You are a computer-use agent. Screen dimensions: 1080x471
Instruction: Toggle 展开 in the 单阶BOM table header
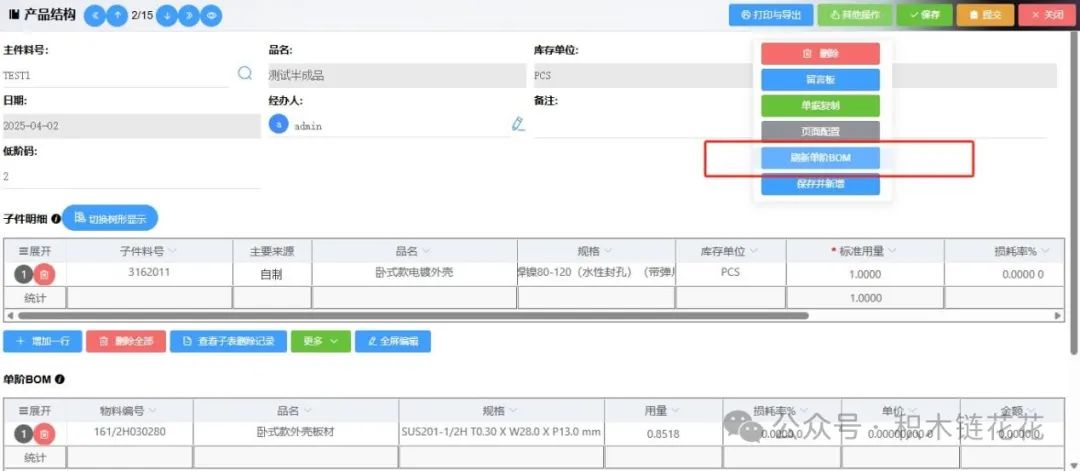point(35,410)
